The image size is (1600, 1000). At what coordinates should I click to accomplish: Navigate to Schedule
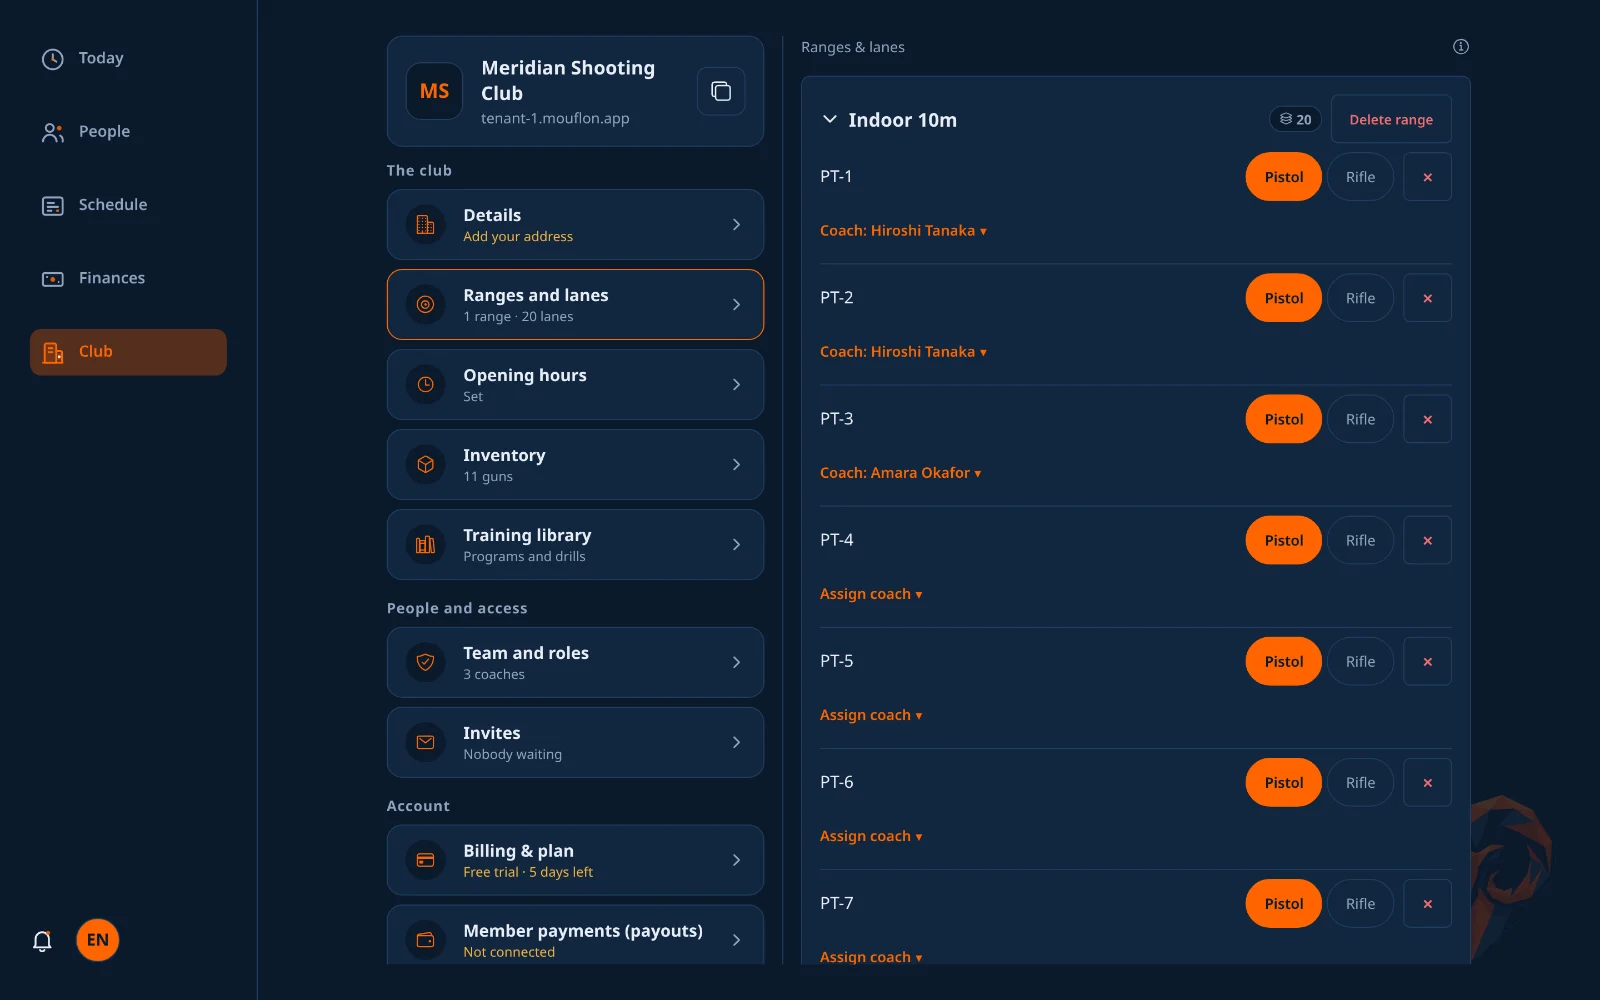click(128, 205)
